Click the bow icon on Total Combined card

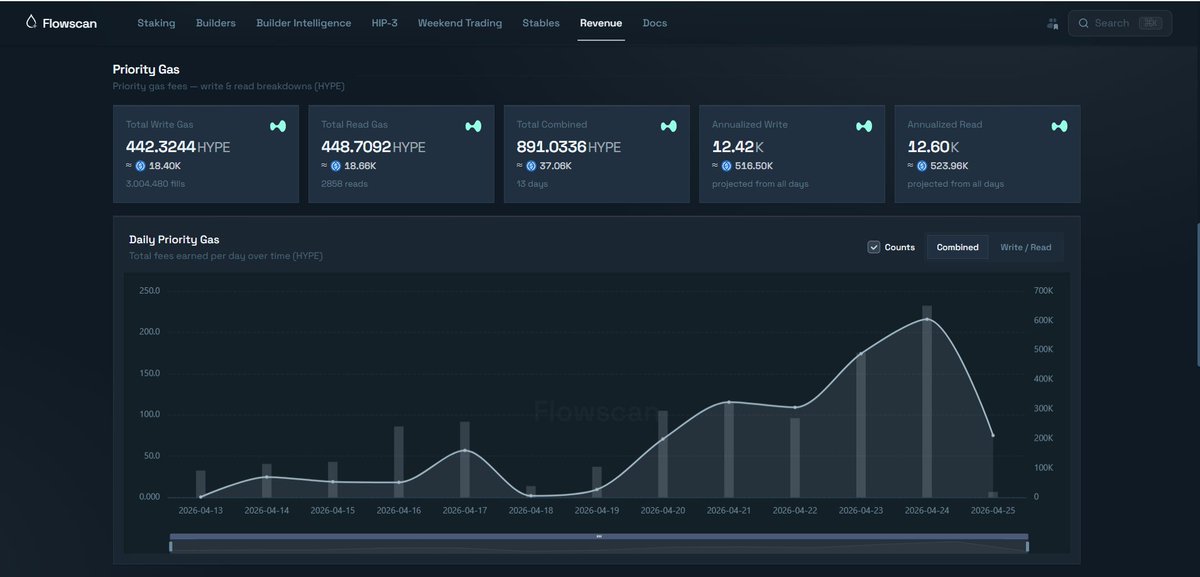668,126
